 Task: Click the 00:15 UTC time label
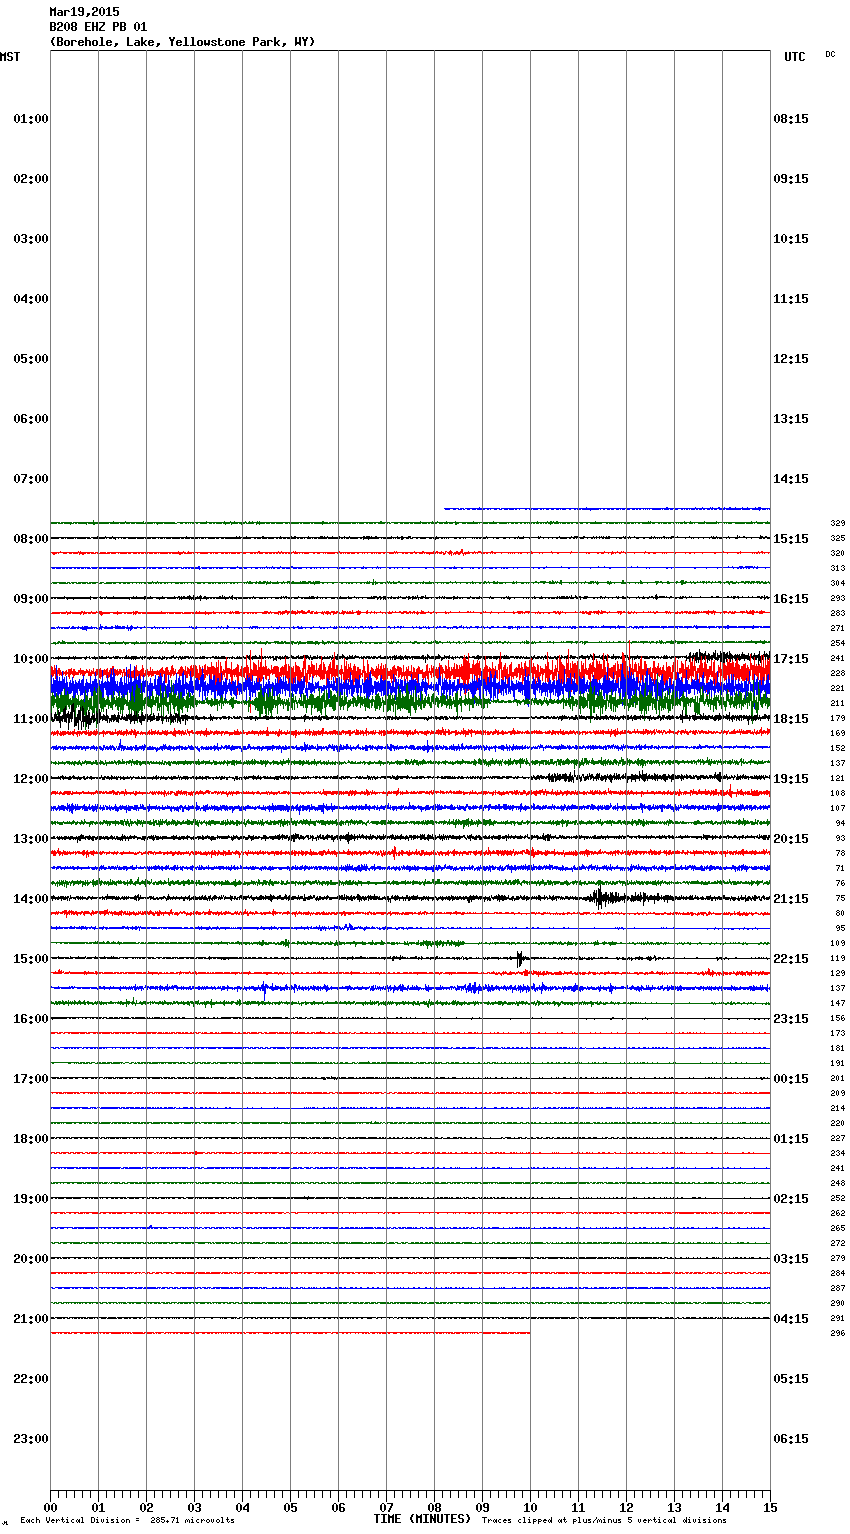tap(791, 1079)
